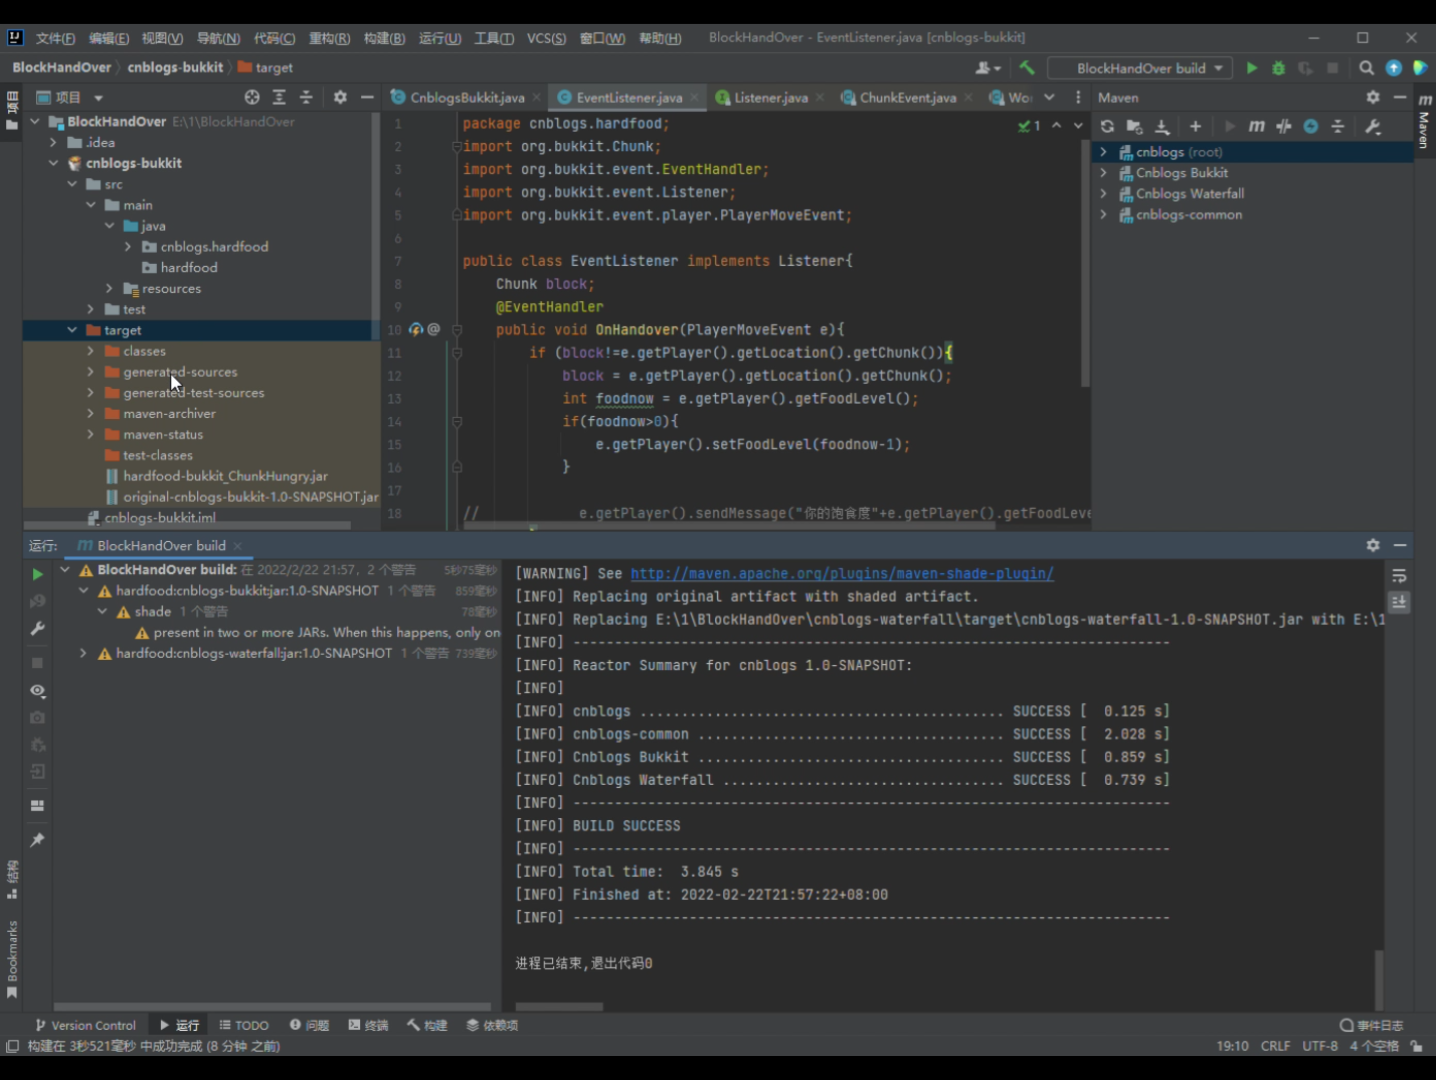
Task: Click the green hammer Build Project icon
Action: (1027, 68)
